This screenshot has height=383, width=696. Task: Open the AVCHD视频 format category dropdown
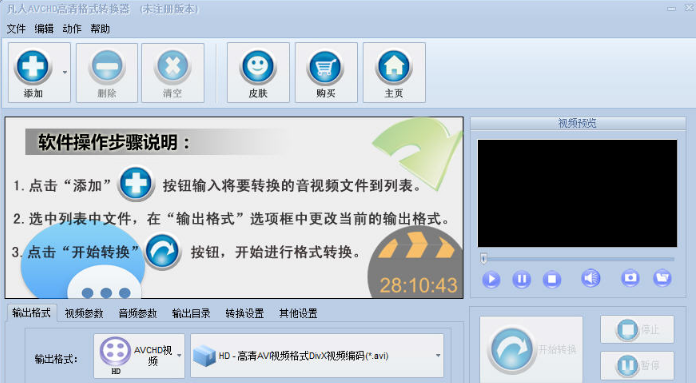tap(139, 356)
